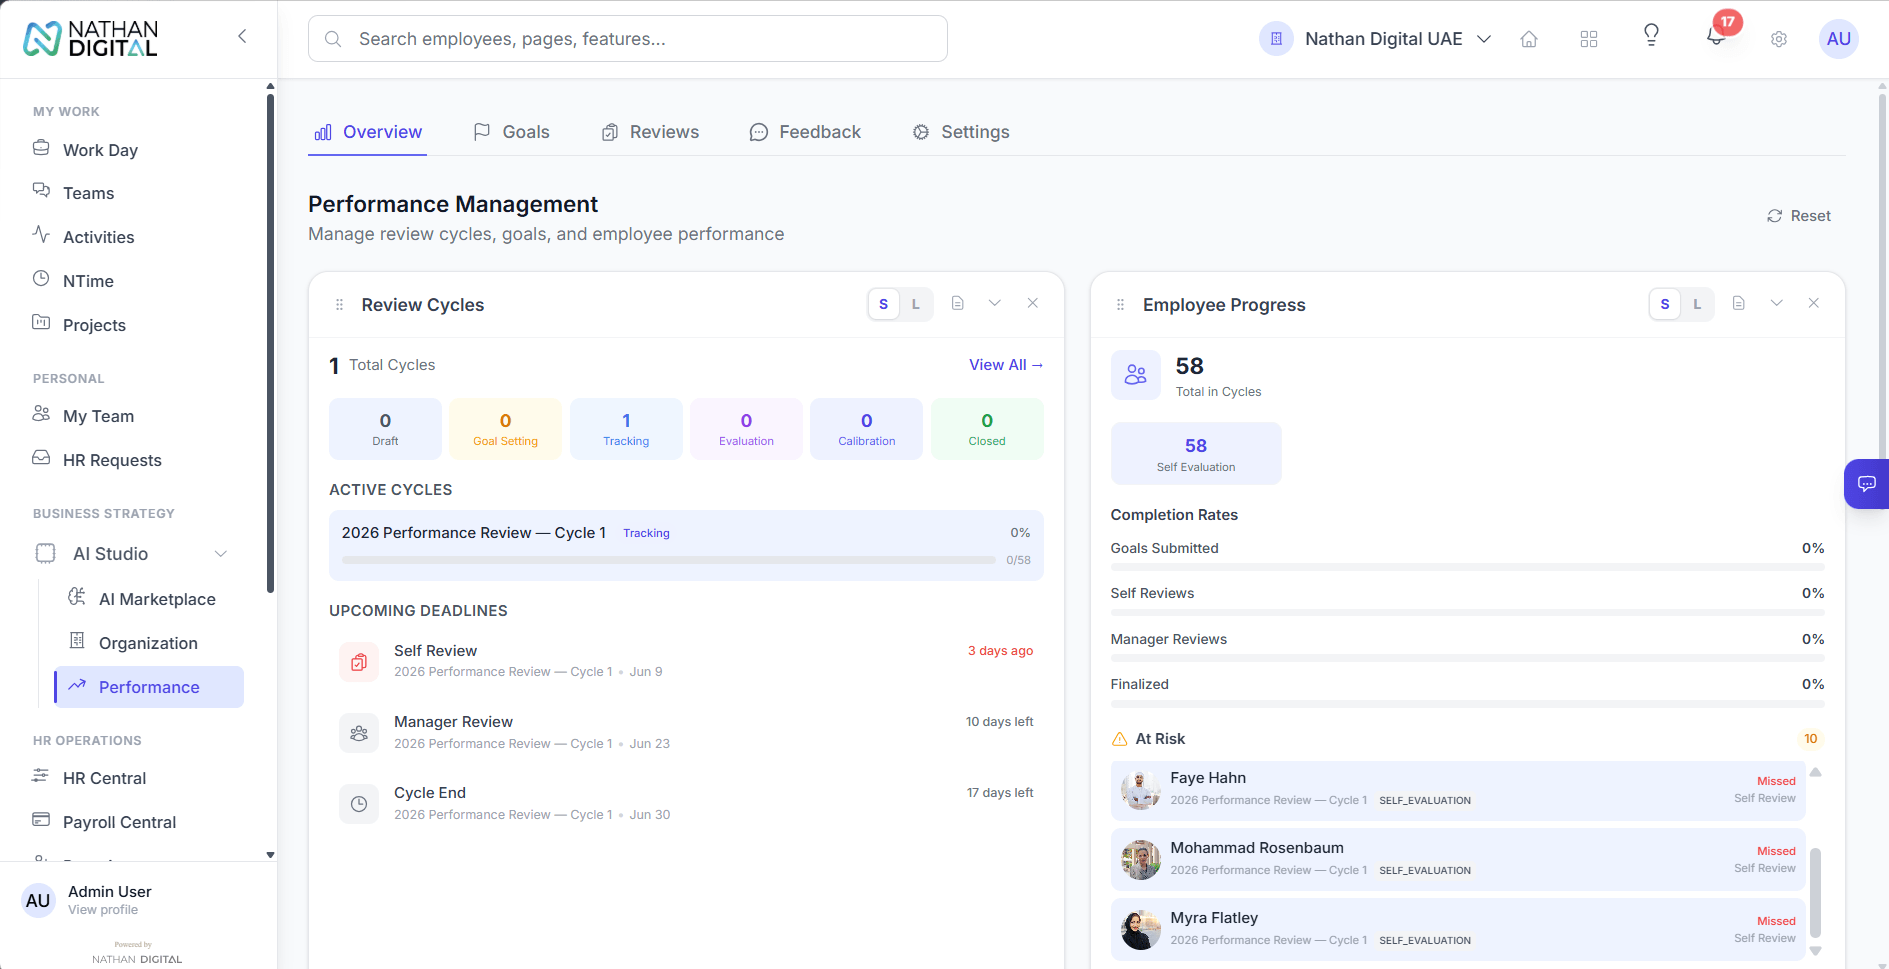This screenshot has width=1889, height=969.
Task: Grab the Review Cycles drag handle
Action: point(340,305)
